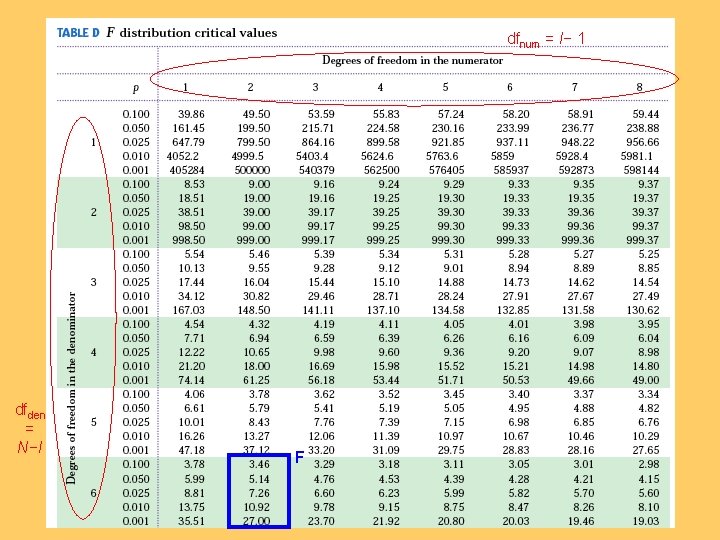Click the table value 5.14
720x540 pixels.
coord(259,479)
